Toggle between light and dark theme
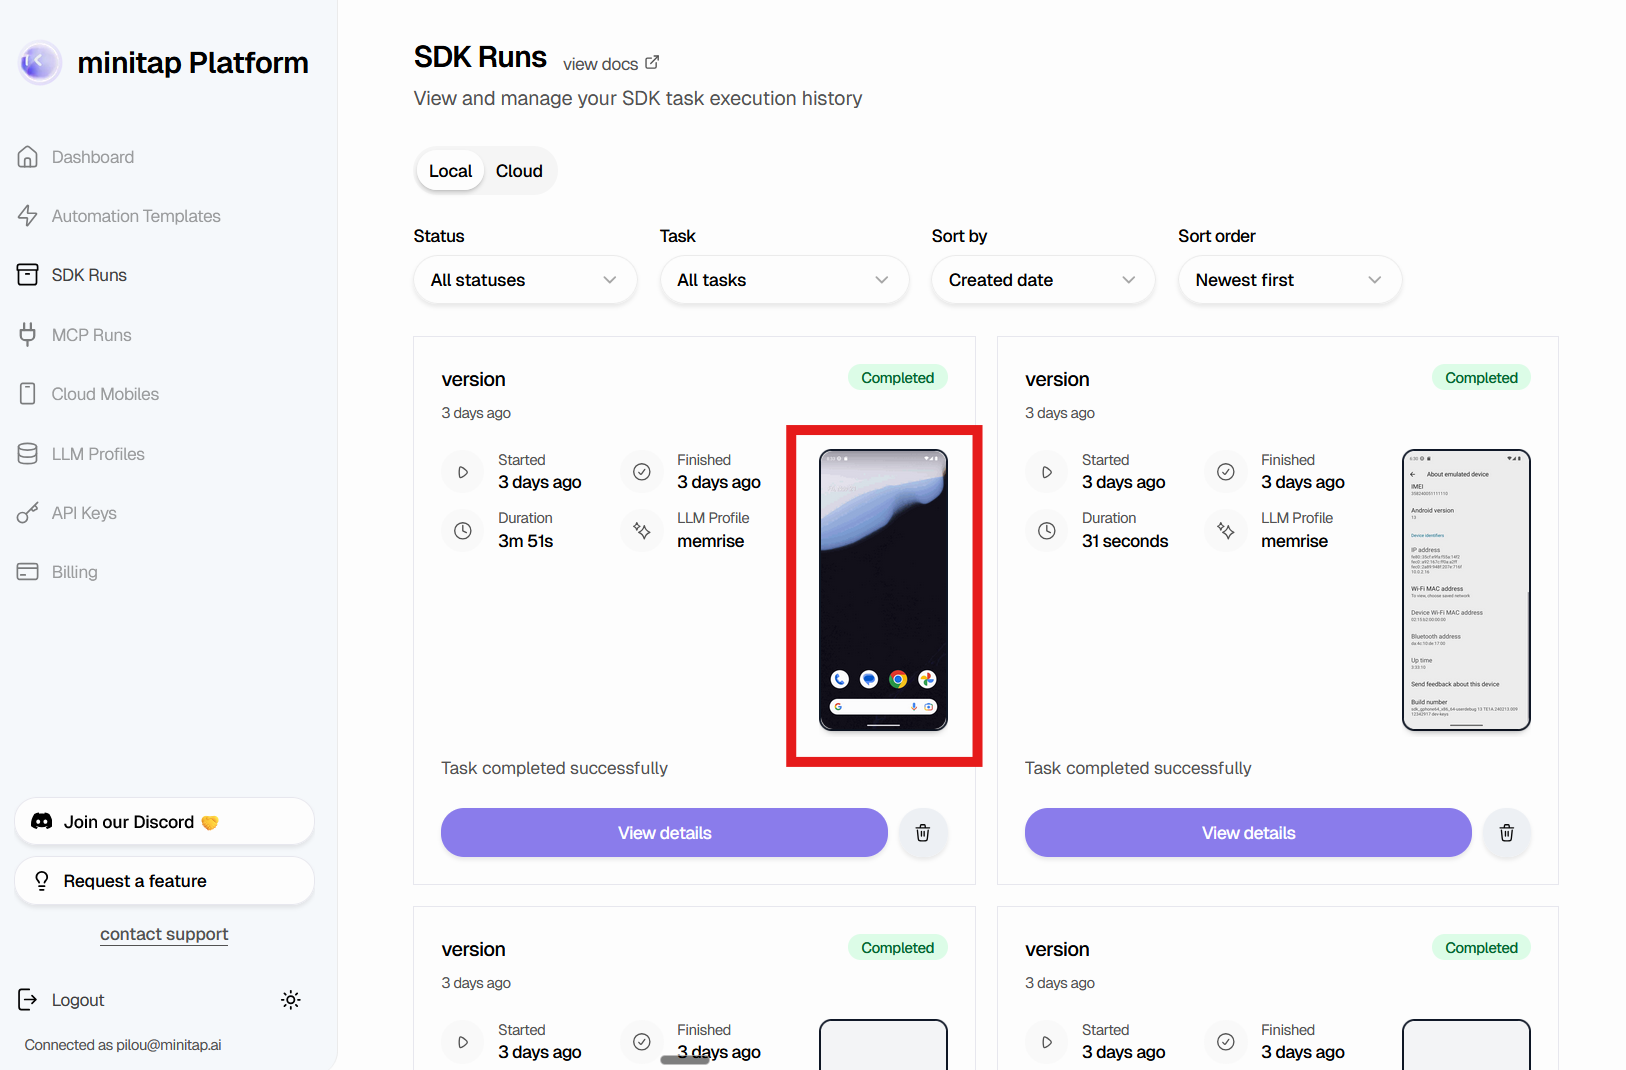Viewport: 1626px width, 1070px height. (290, 999)
